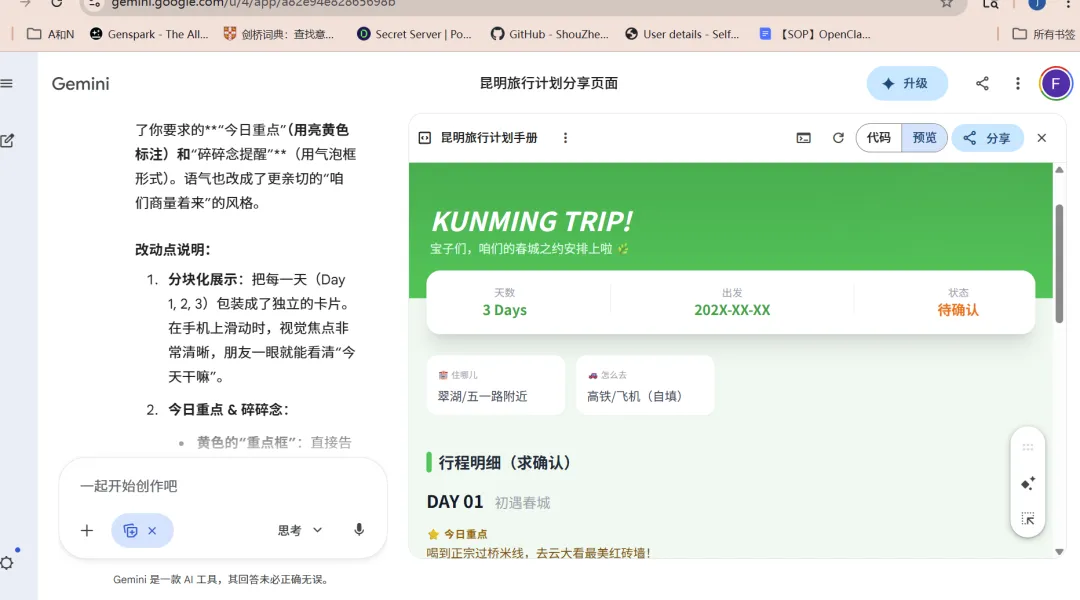Switch to the 代码 code tab
The image size is (1080, 600).
point(878,138)
